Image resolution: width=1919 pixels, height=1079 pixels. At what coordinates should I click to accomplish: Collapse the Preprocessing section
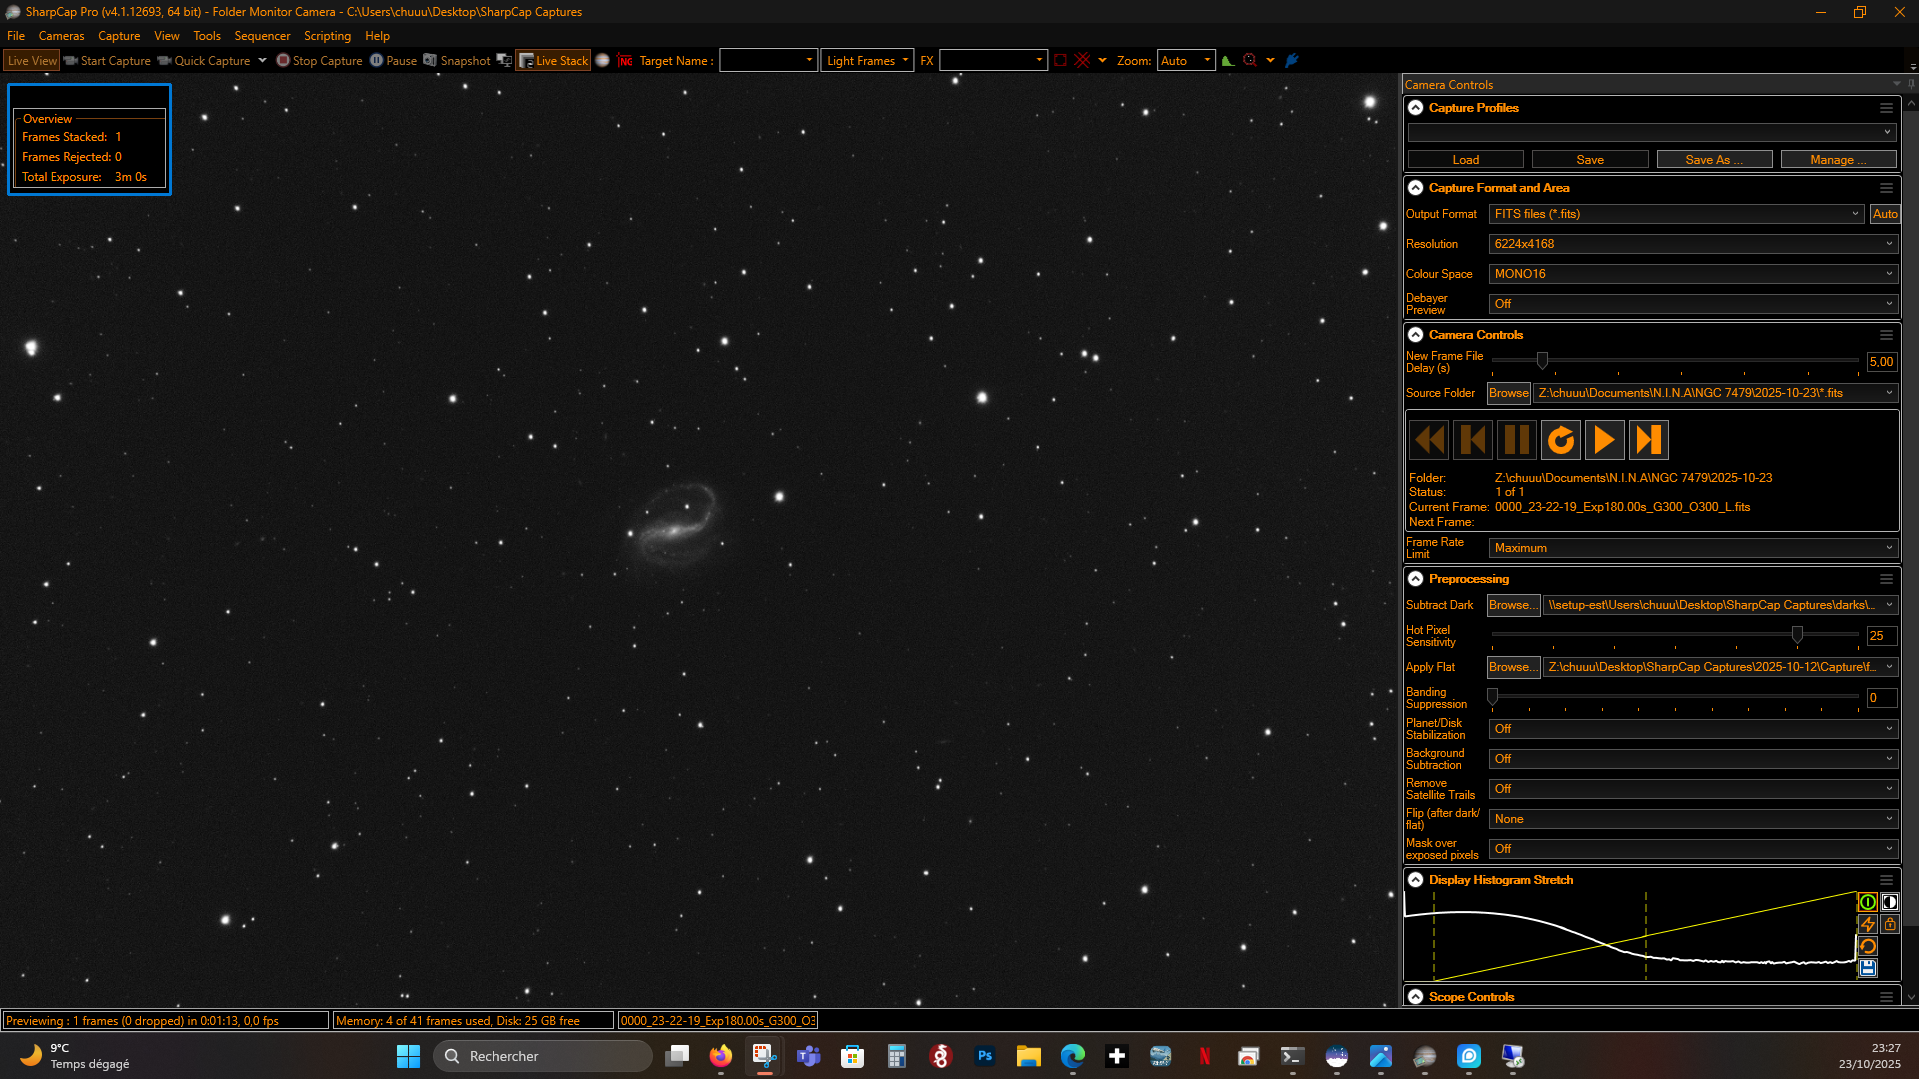point(1416,579)
